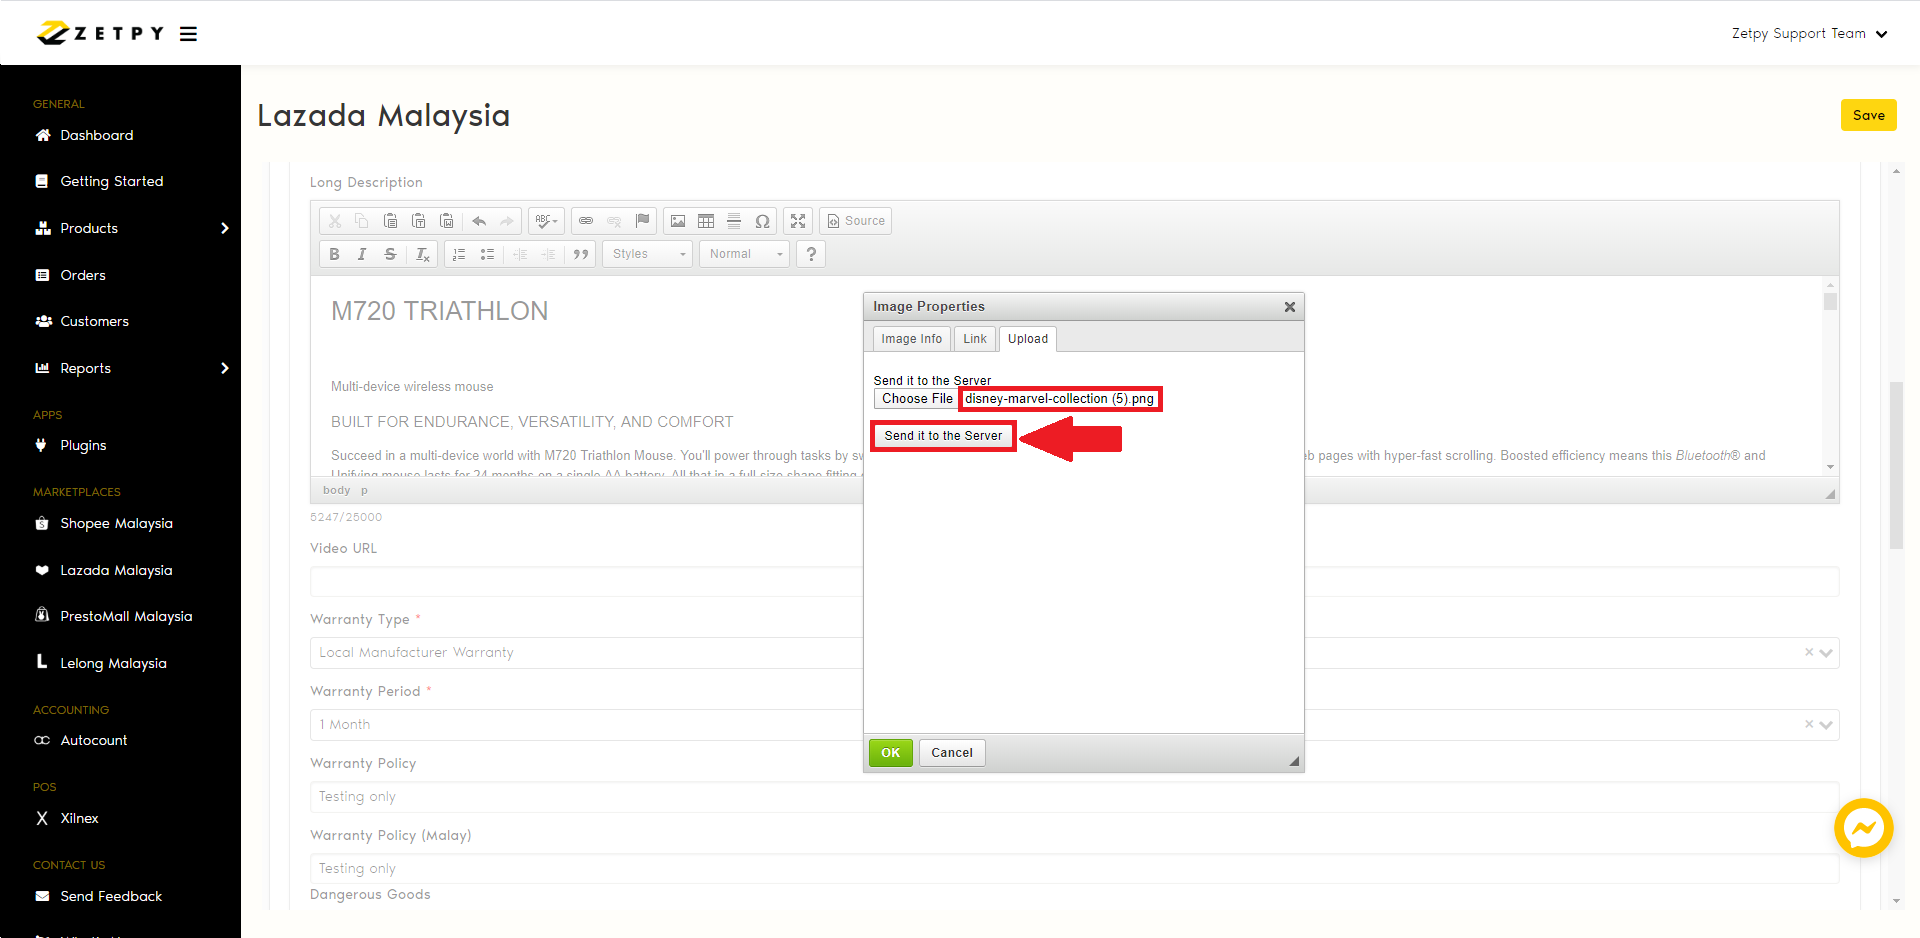Click the Choose File button
1920x938 pixels.
pos(917,399)
